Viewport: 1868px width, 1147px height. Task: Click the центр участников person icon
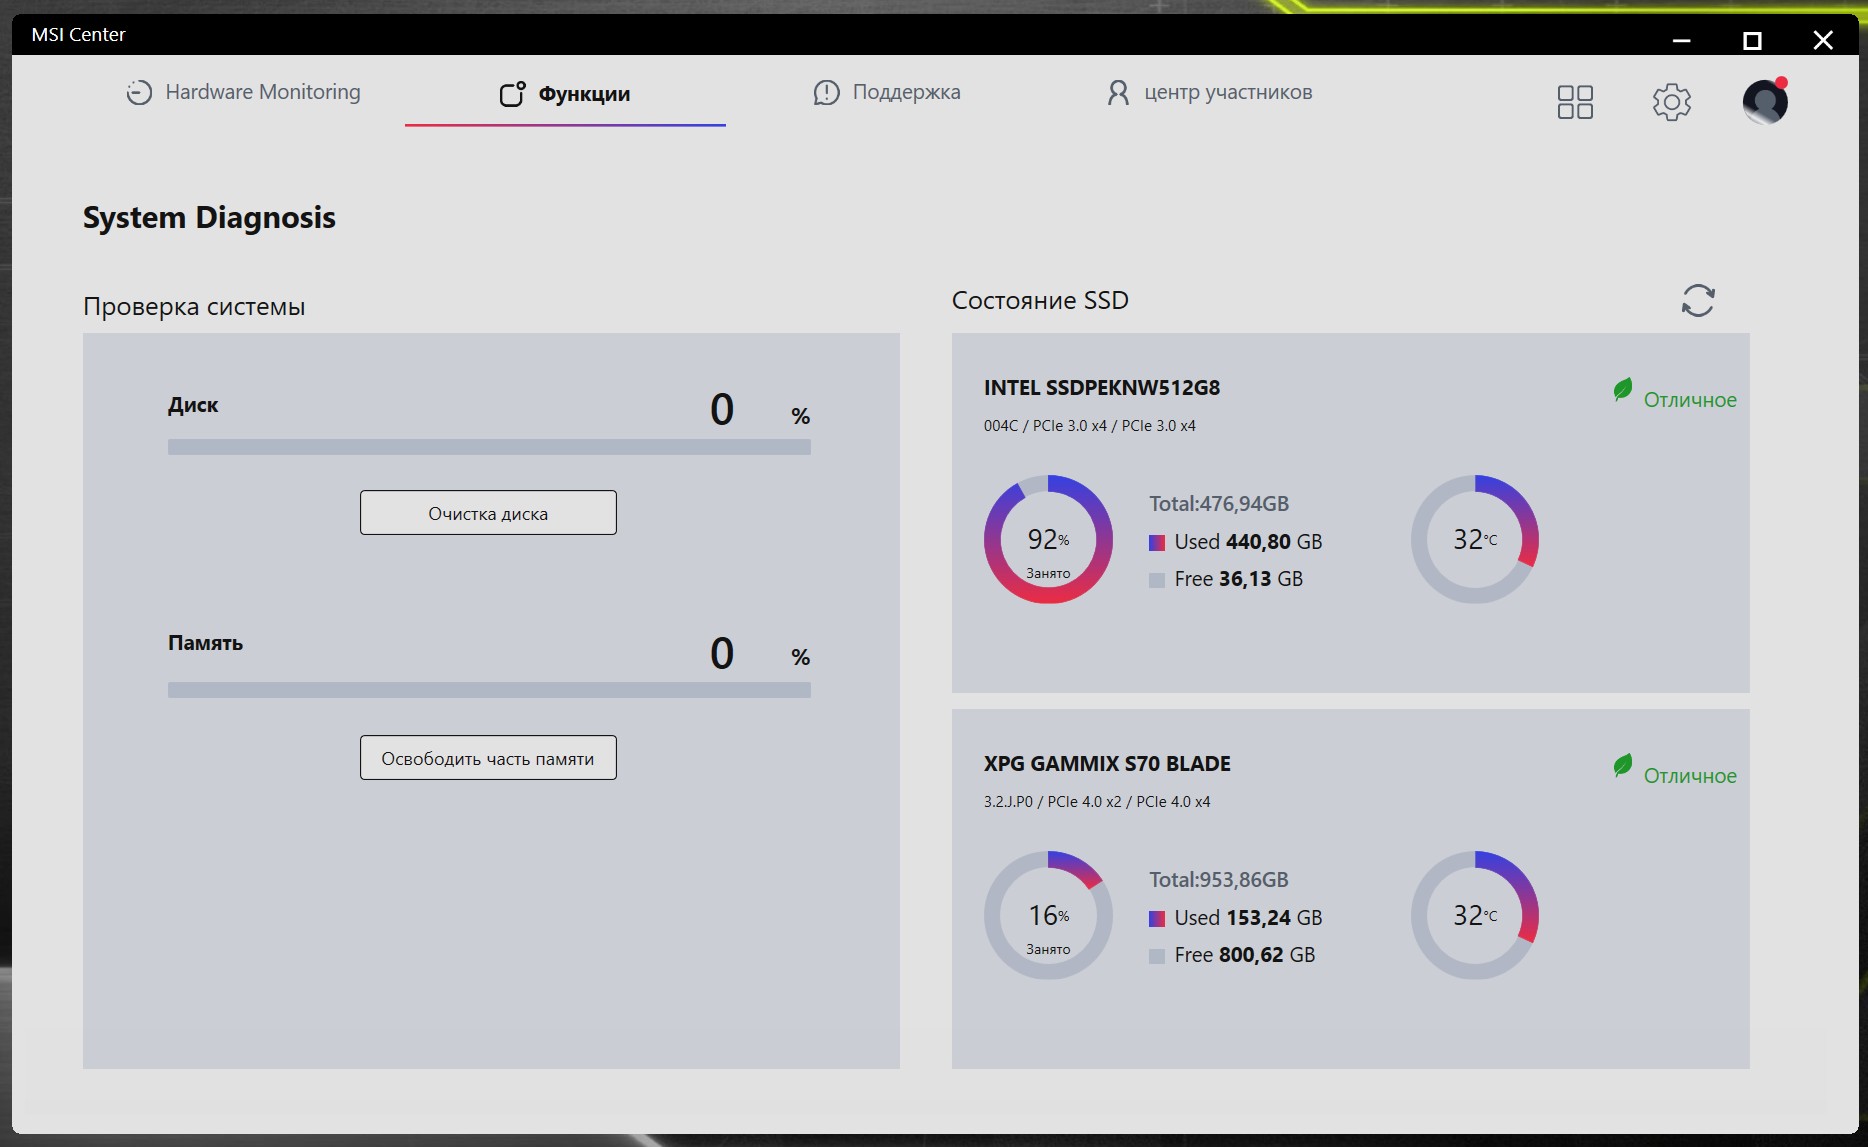(1118, 93)
